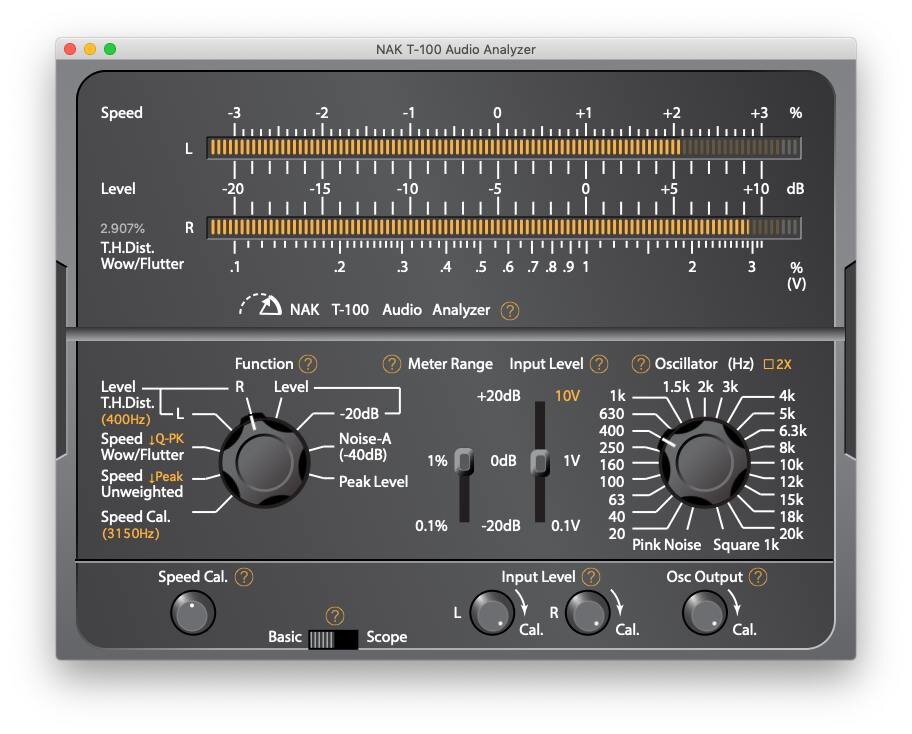
Task: Choose Speed Unweighted function label
Action: (x=142, y=484)
